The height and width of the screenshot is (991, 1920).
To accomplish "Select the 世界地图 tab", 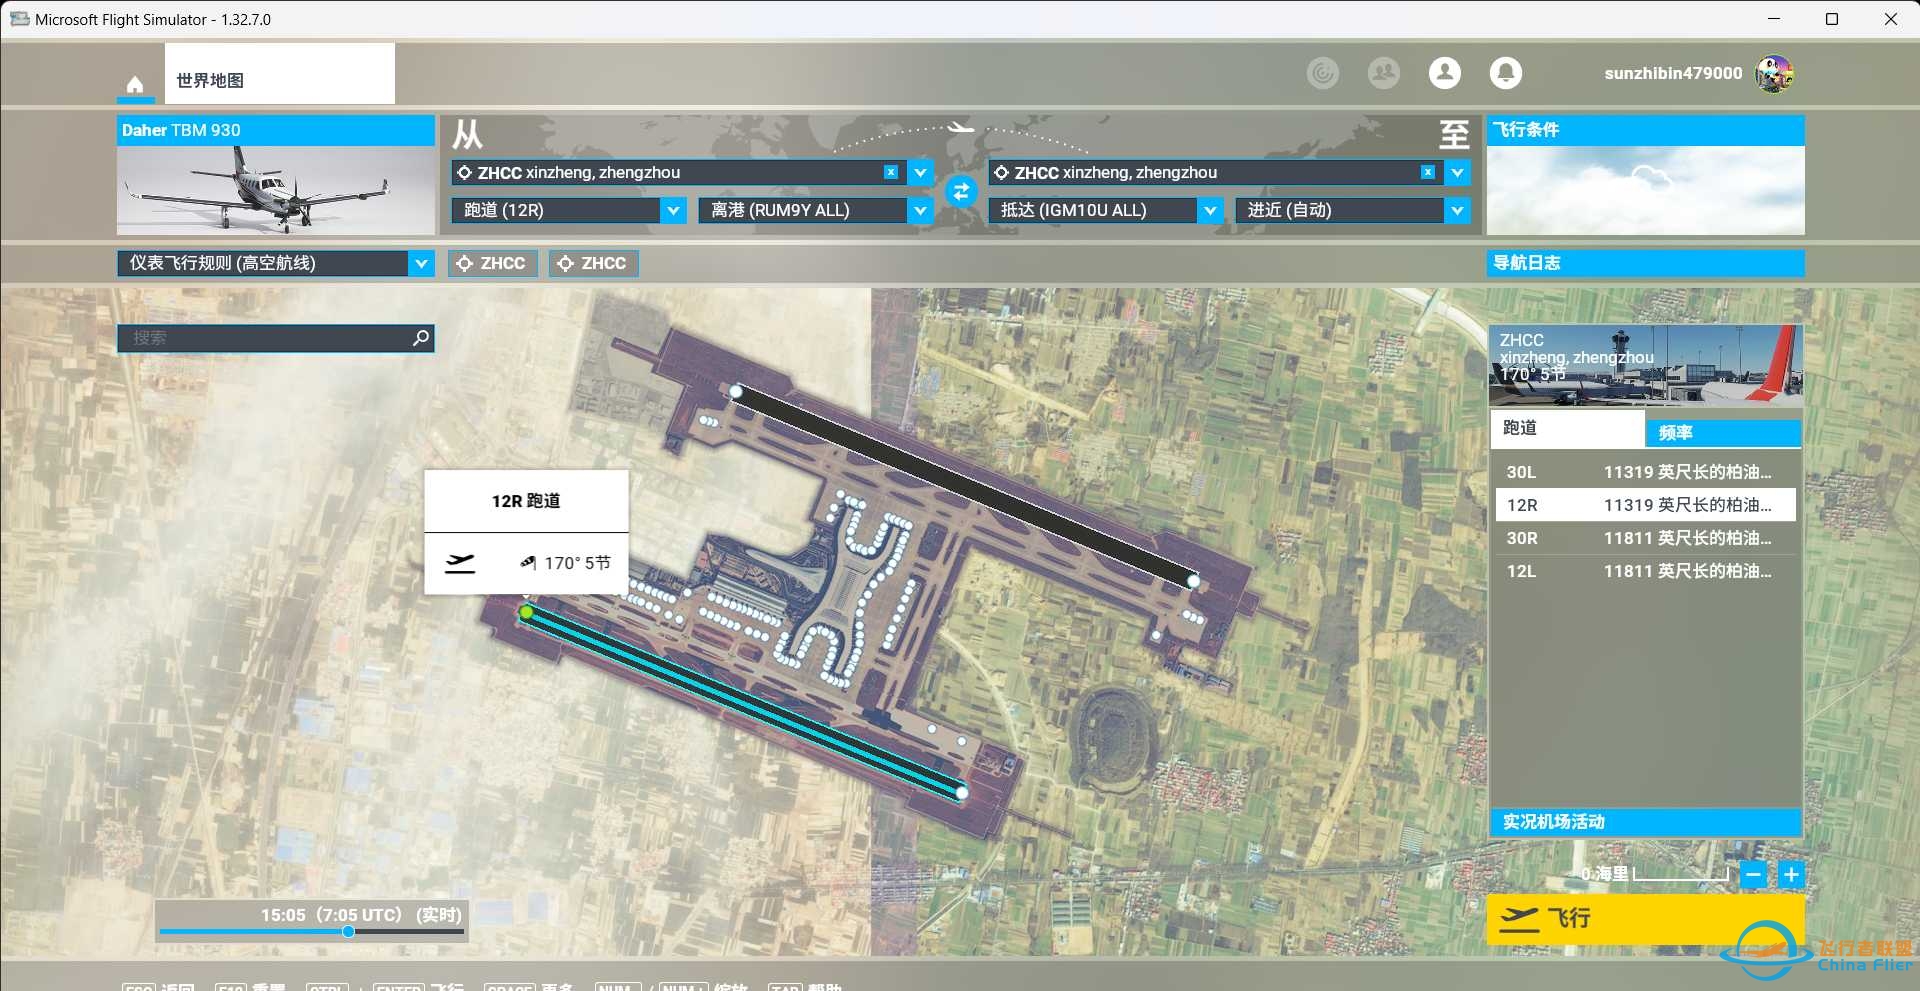I will pos(280,74).
